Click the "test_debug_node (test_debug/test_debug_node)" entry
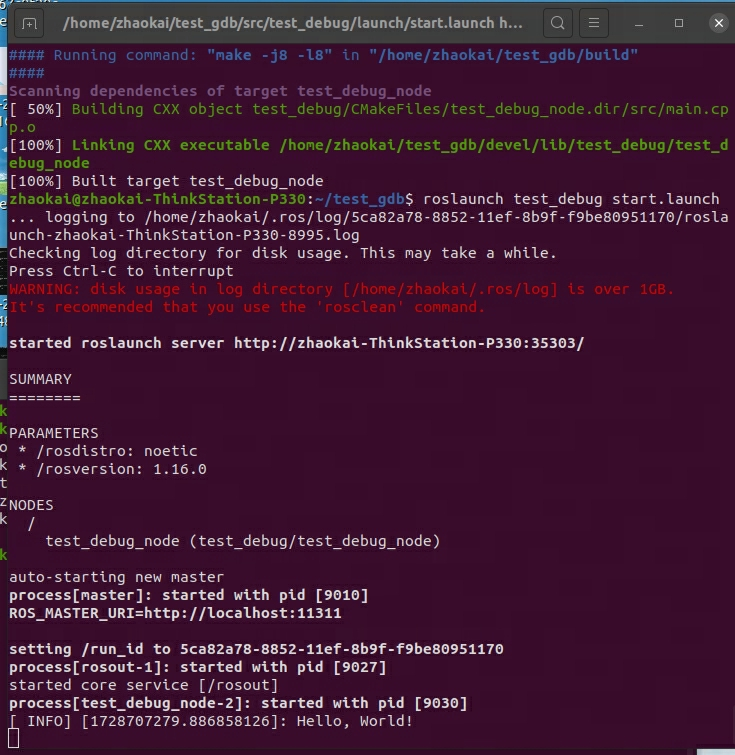 243,541
